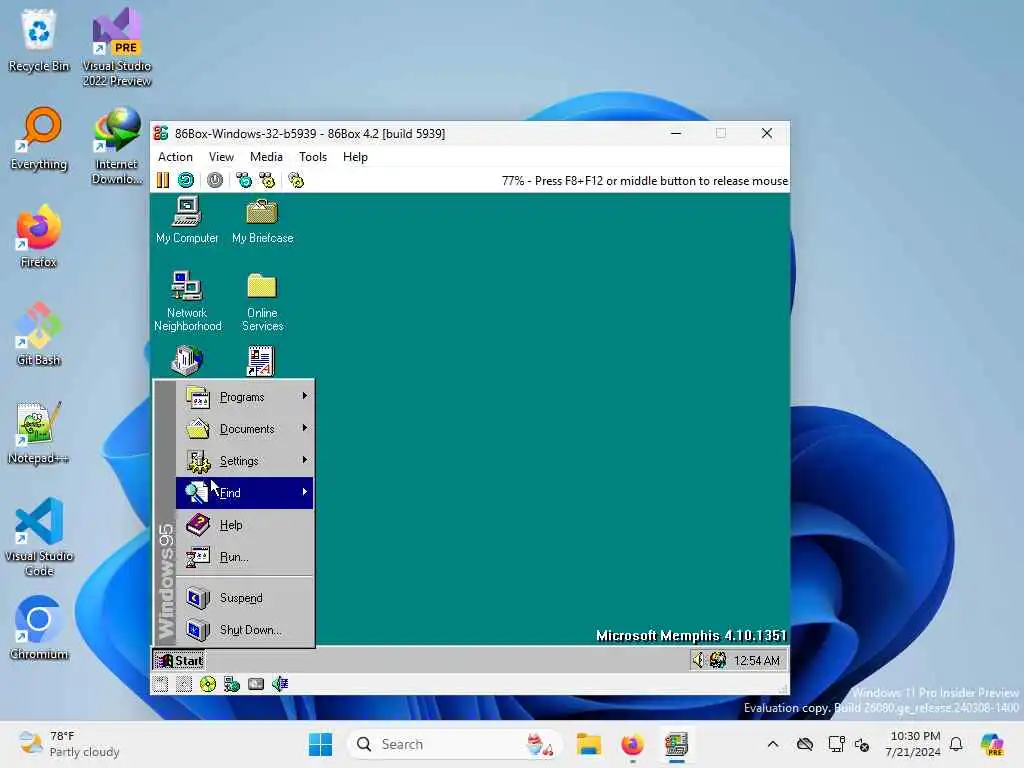Click the network status icon in 86Box status bar
The image size is (1024, 768).
tap(232, 684)
